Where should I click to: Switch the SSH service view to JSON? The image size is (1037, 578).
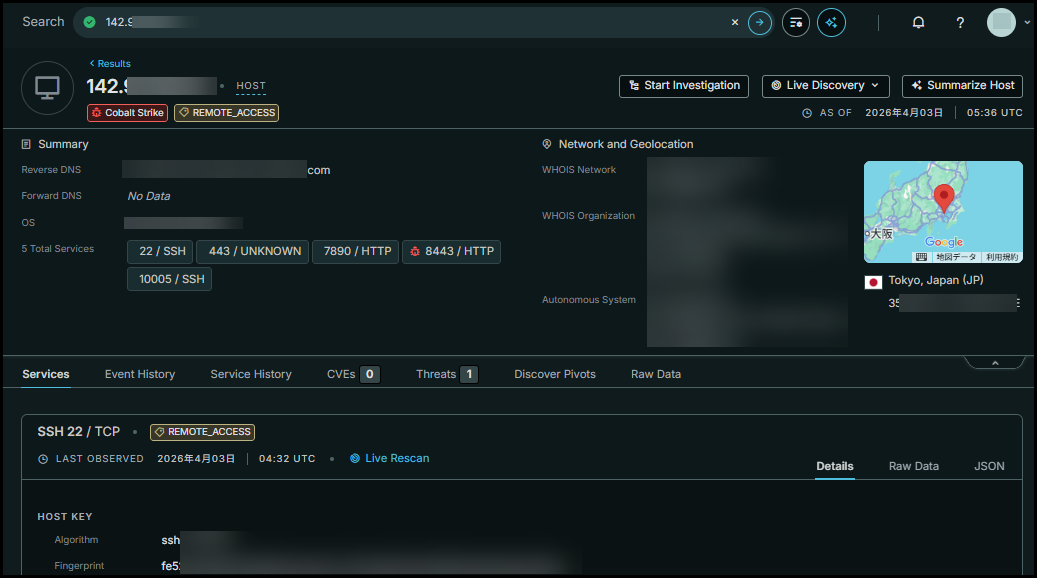[989, 466]
